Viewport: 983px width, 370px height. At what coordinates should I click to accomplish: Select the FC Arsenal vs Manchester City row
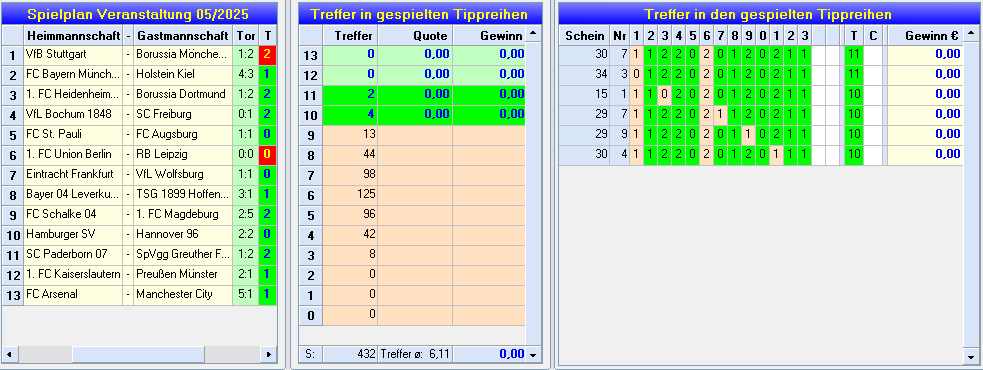139,295
